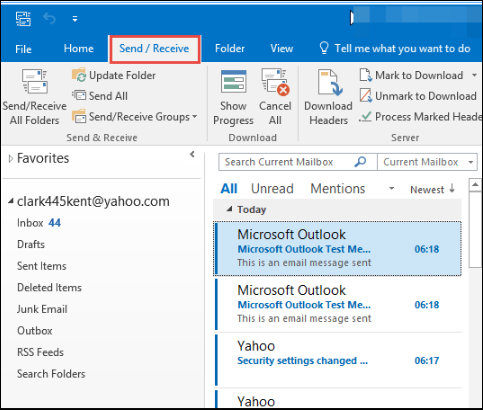Viewport: 483px width, 410px height.
Task: Click the lightbulb Tell me icon
Action: [324, 48]
